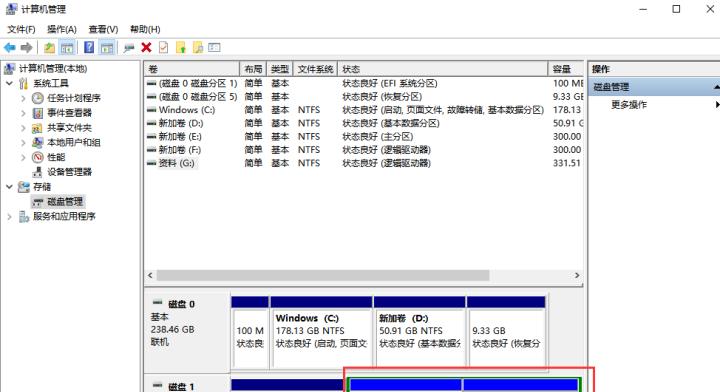Image resolution: width=720 pixels, height=392 pixels.
Task: Expand the 性能 node
Action: coord(23,157)
